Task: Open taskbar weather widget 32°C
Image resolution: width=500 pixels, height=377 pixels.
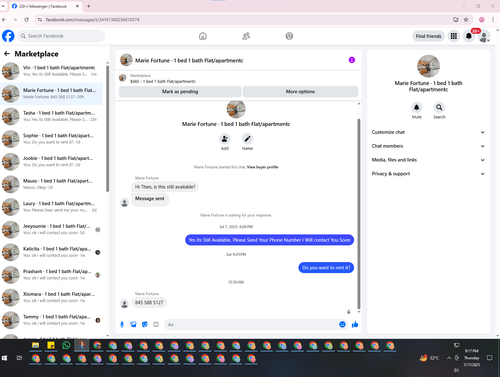Action: point(429,358)
